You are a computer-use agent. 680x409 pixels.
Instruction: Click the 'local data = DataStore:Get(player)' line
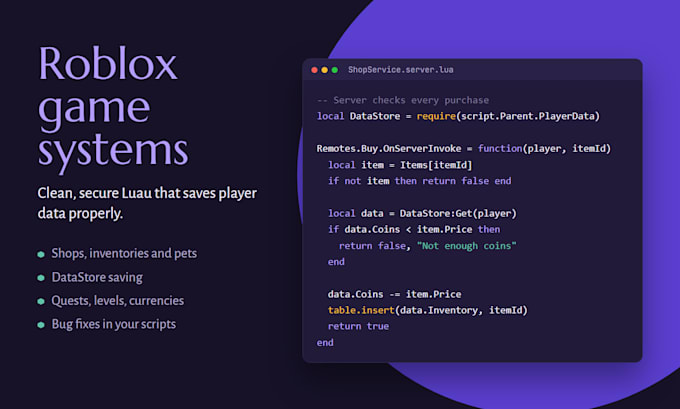[422, 213]
